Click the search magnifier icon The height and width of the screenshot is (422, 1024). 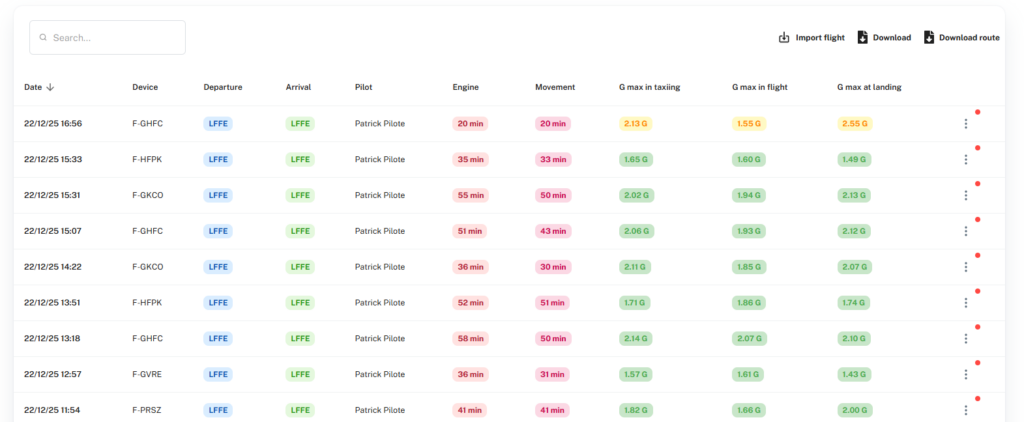44,38
